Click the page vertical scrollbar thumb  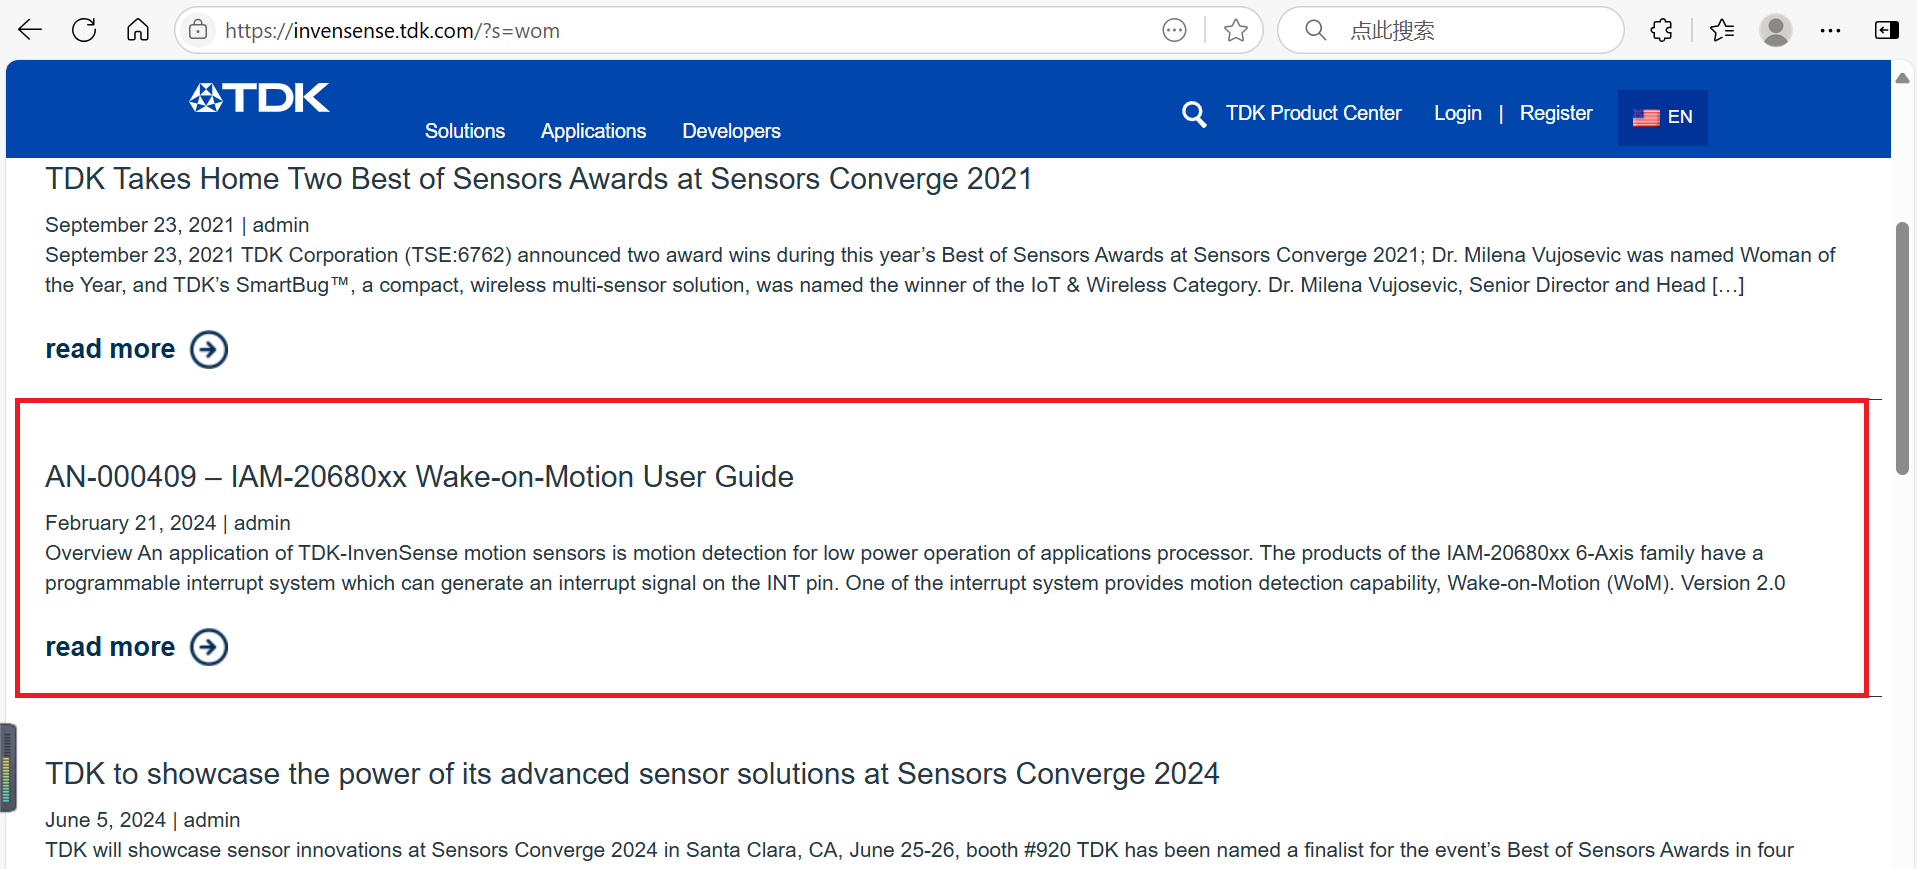pyautogui.click(x=1902, y=349)
